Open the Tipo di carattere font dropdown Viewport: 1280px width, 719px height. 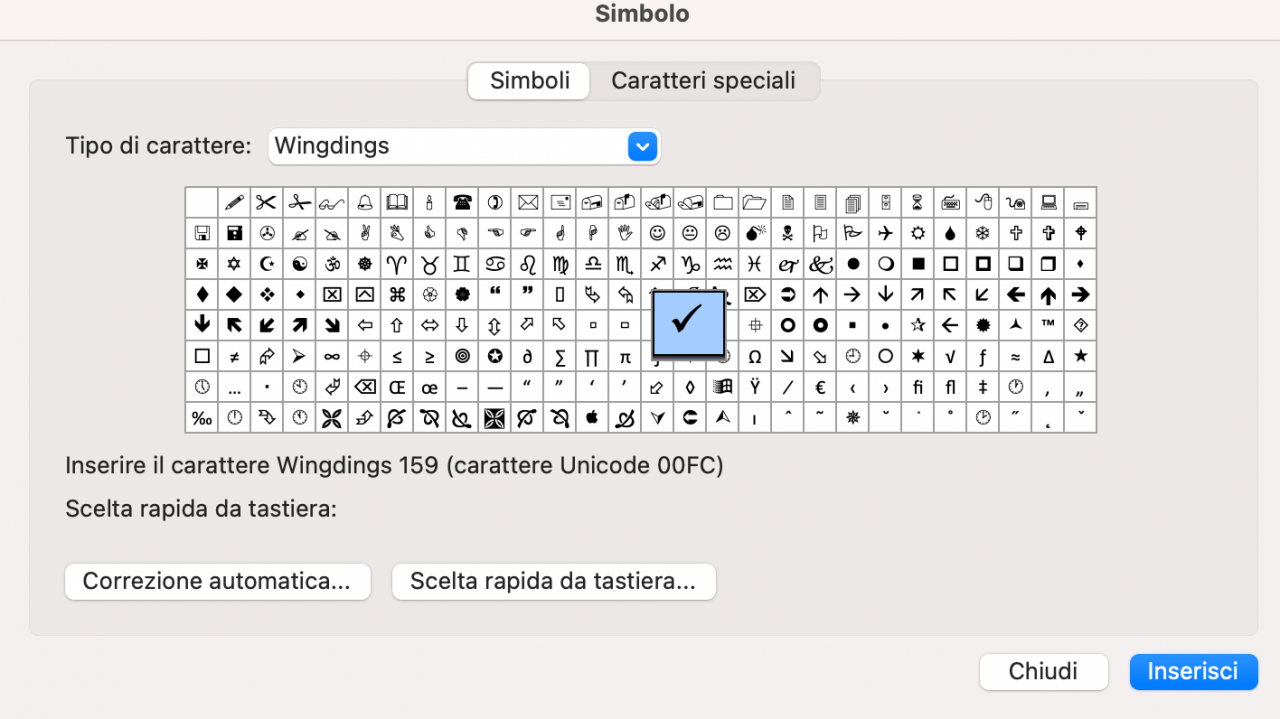pos(464,146)
